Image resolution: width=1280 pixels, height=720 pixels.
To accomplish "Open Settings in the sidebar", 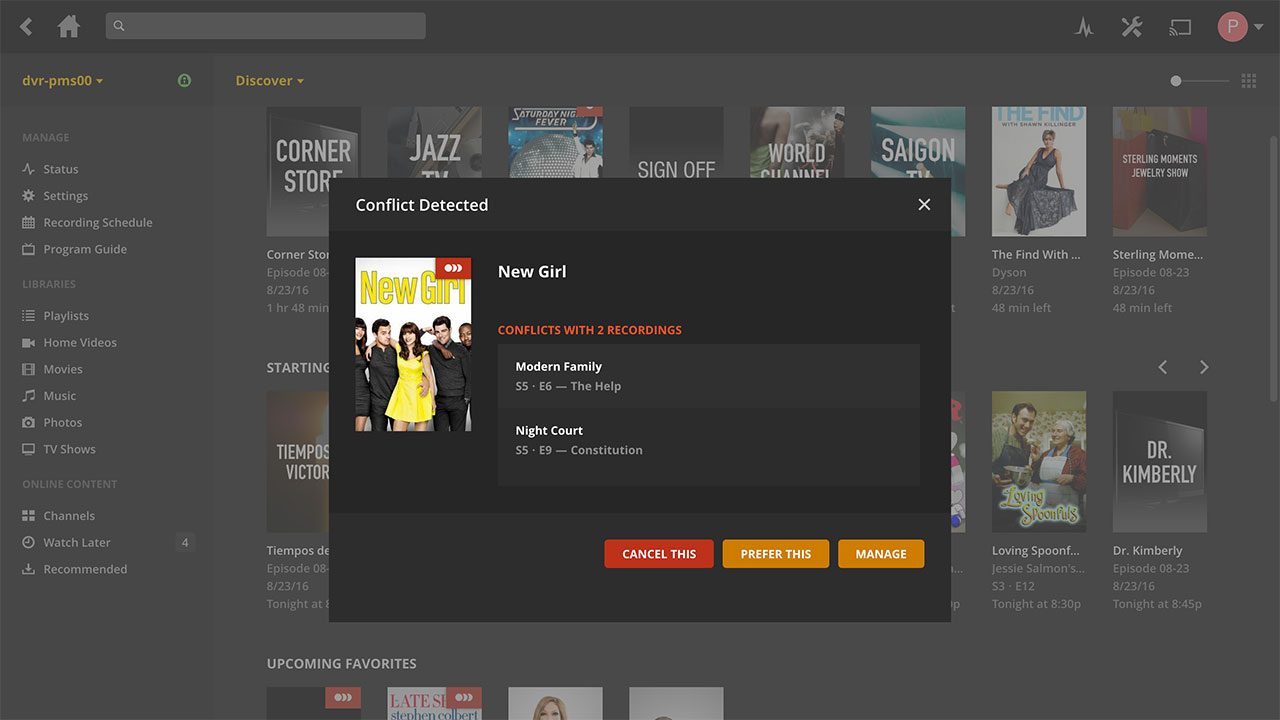I will click(x=66, y=196).
